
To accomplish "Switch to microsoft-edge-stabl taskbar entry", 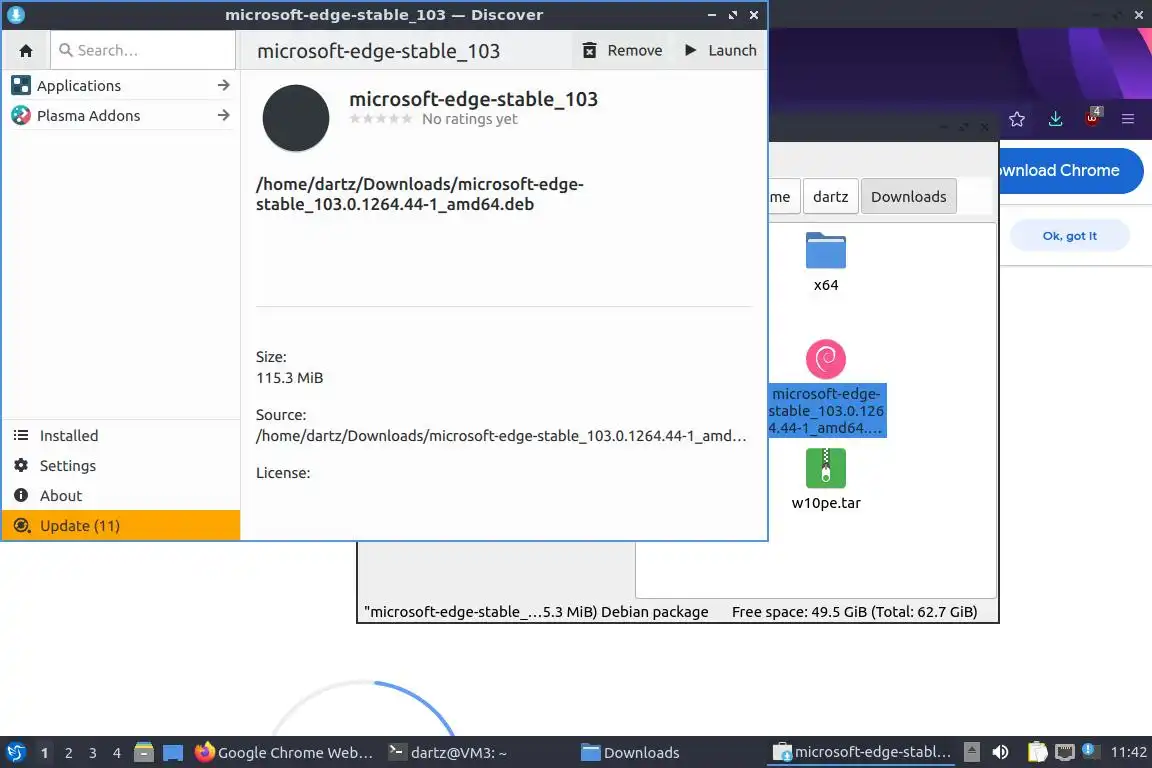I will 862,753.
